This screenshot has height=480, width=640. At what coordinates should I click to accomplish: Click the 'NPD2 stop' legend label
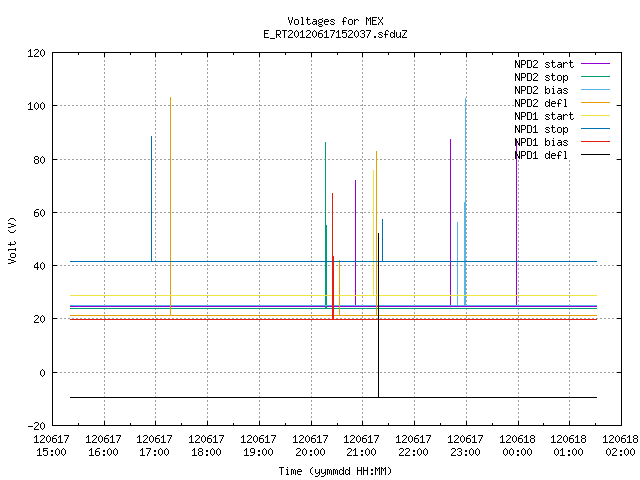pyautogui.click(x=541, y=77)
